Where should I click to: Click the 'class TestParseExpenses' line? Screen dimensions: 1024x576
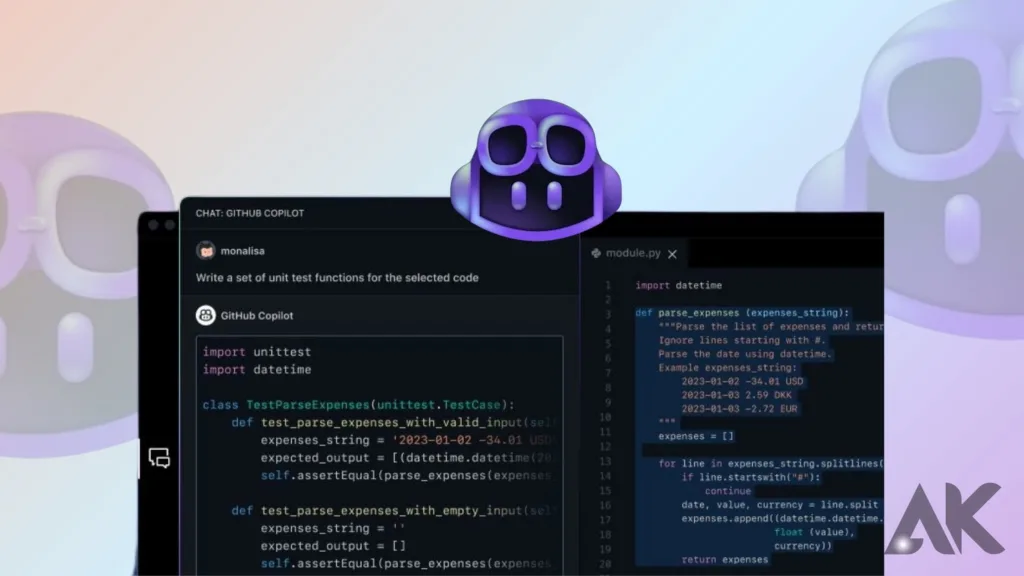click(359, 405)
